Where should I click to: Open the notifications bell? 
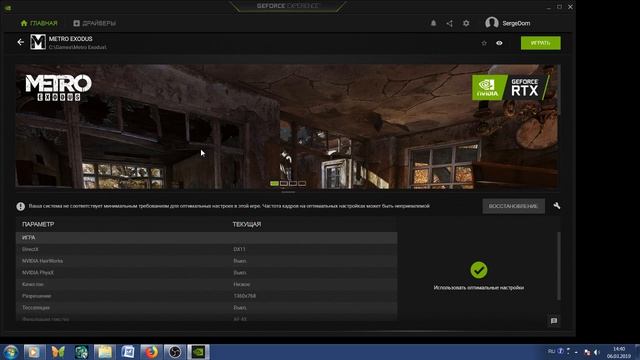coord(433,23)
